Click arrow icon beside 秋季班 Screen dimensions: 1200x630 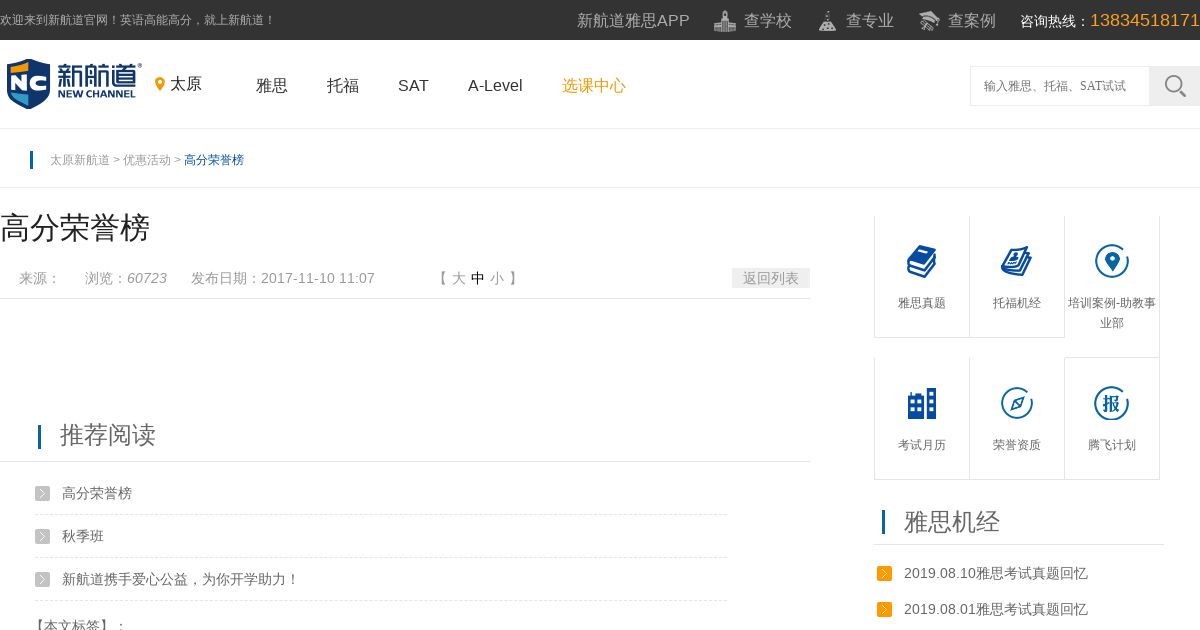(42, 536)
